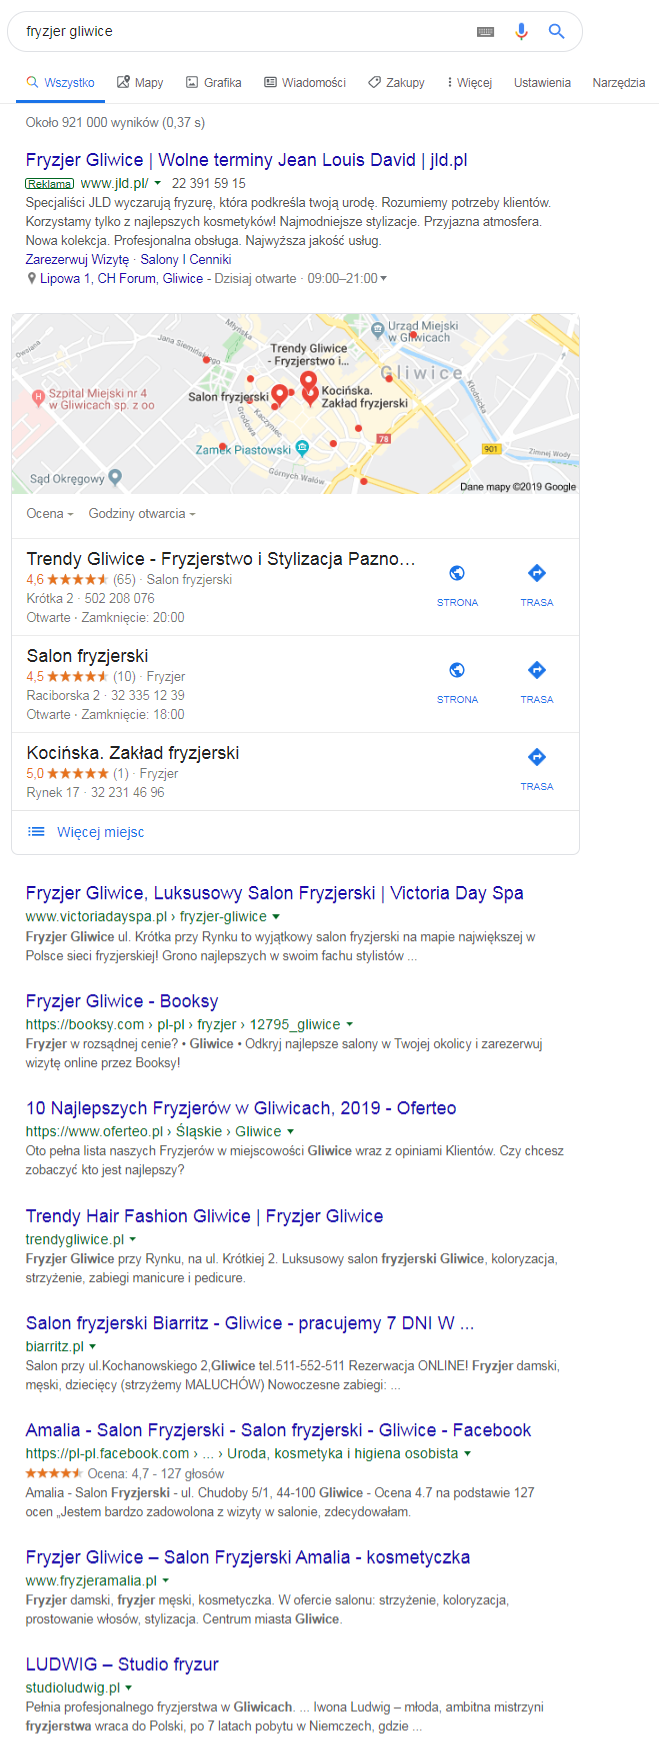Open the Godziny otwarcia filter dropdown

click(142, 514)
